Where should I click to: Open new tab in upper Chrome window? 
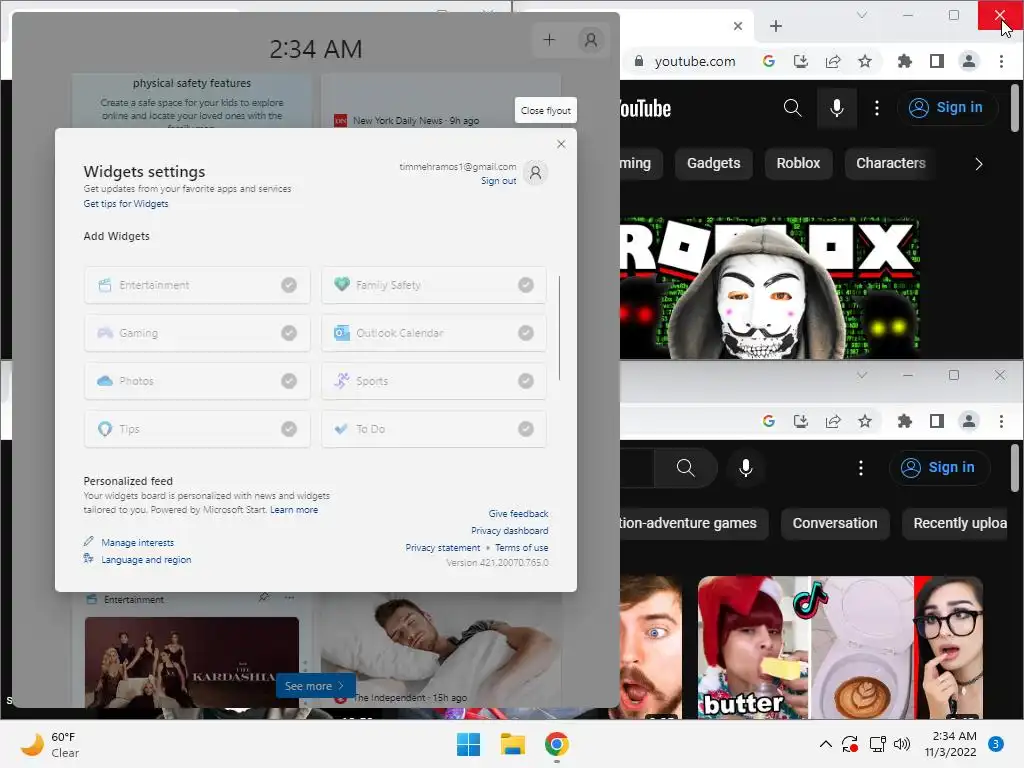coord(776,26)
